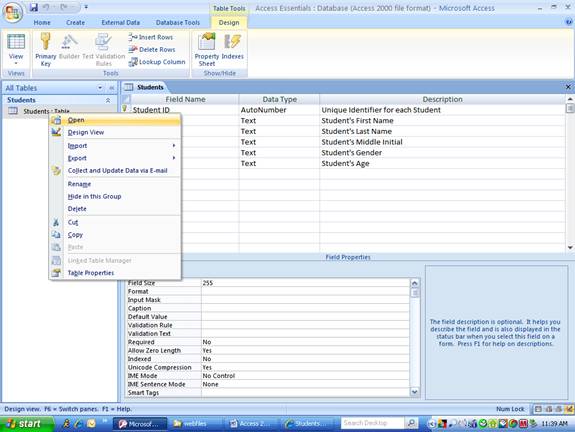The image size is (575, 432).
Task: Choose Design View from the context menu
Action: coord(115,132)
